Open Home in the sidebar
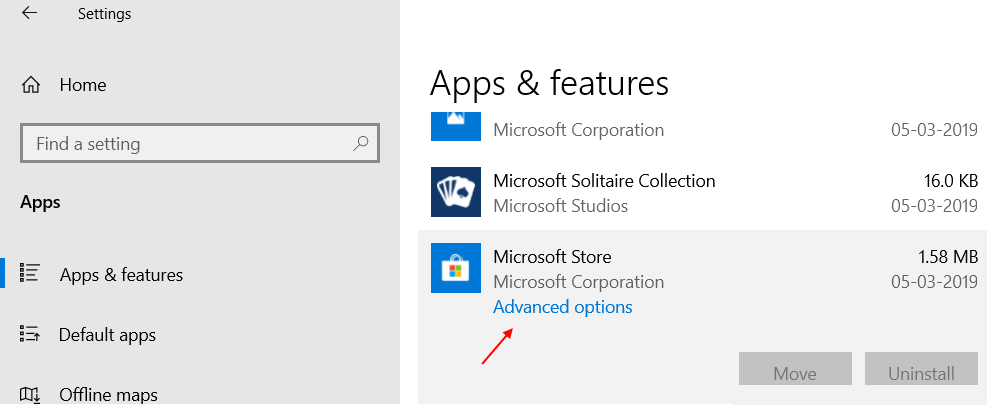The width and height of the screenshot is (987, 407). [x=83, y=85]
